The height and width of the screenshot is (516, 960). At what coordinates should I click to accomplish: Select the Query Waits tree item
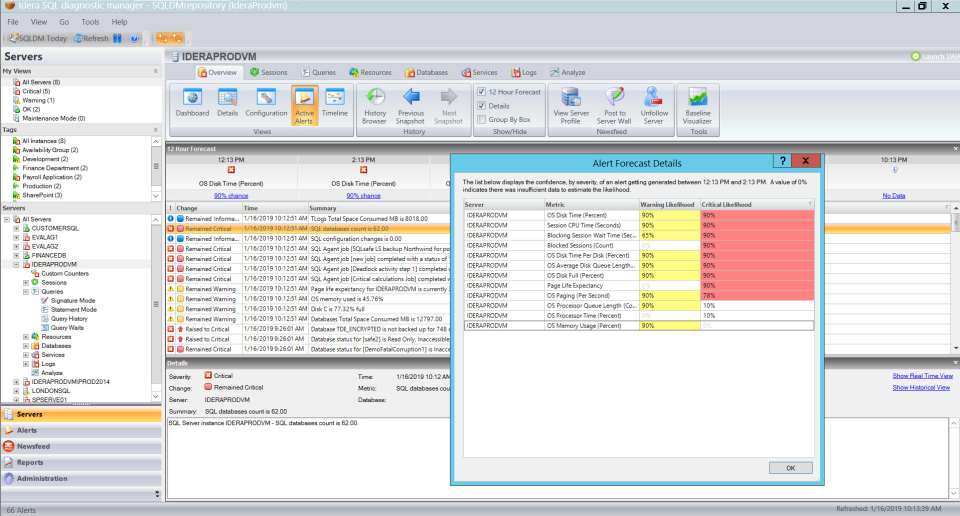(67, 328)
